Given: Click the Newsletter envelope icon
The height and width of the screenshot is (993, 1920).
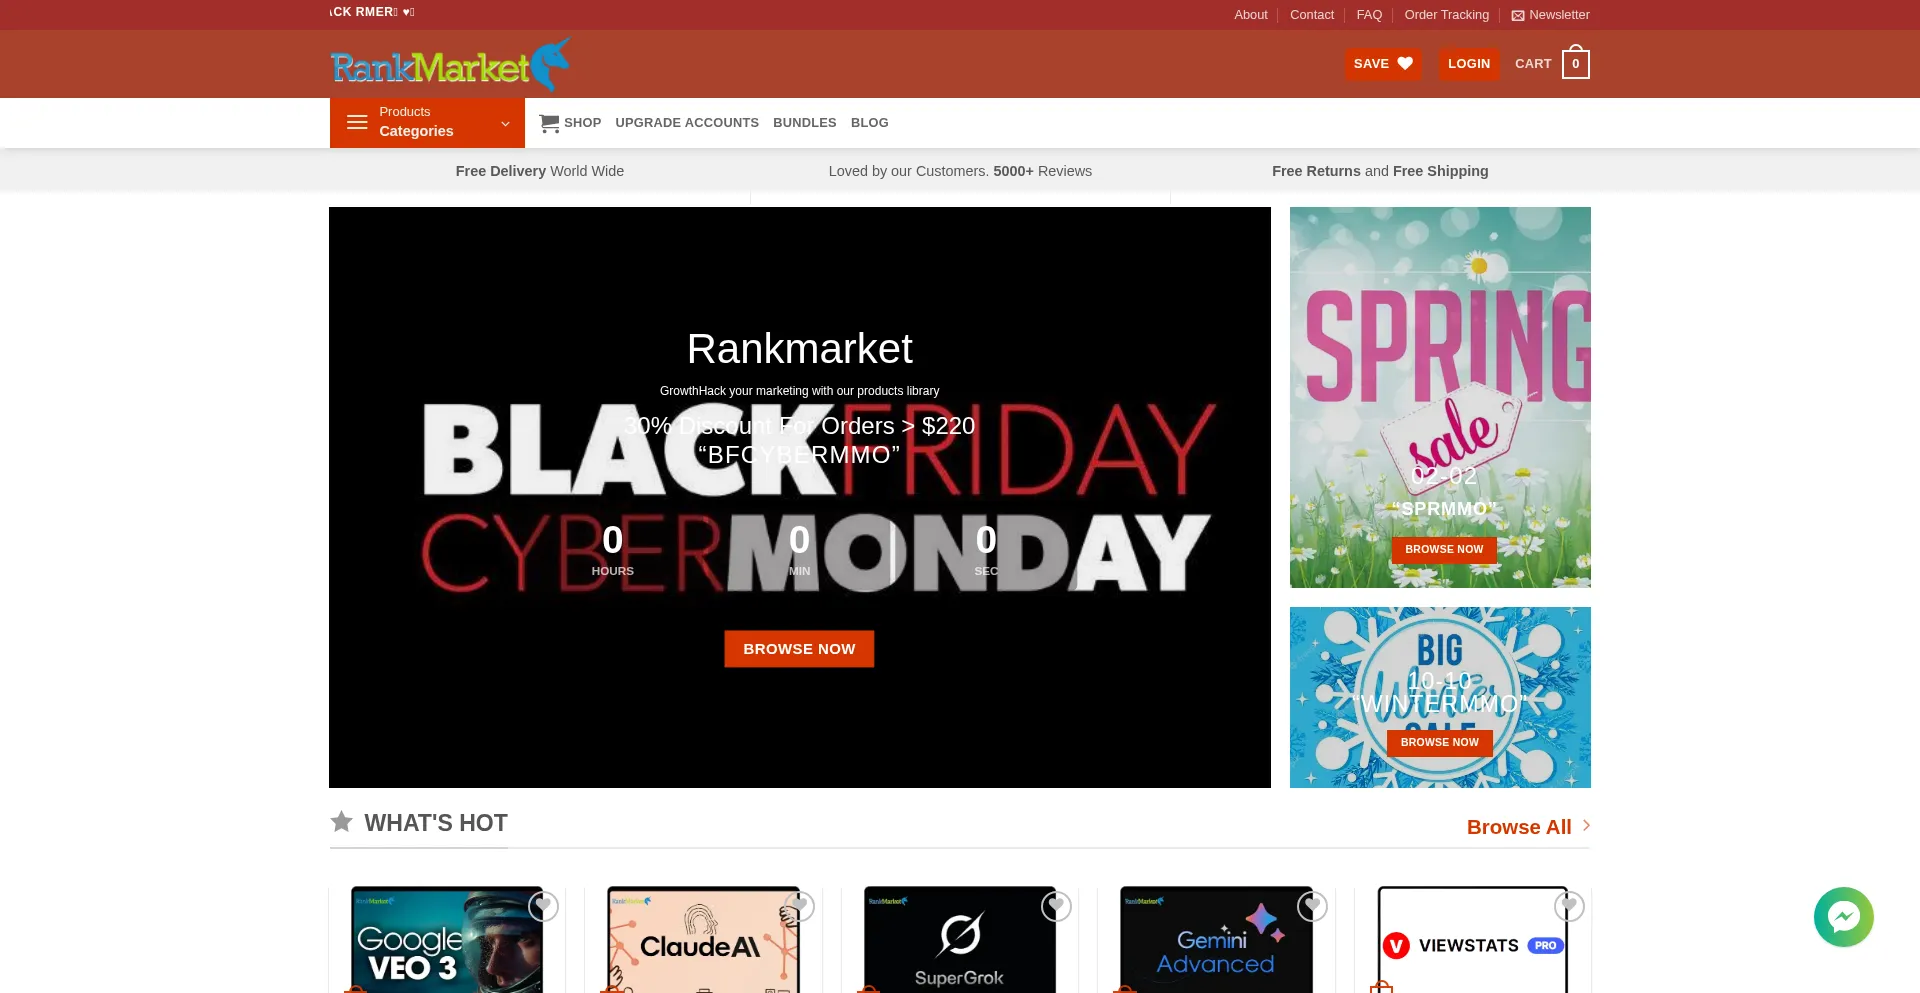Looking at the screenshot, I should coord(1517,15).
